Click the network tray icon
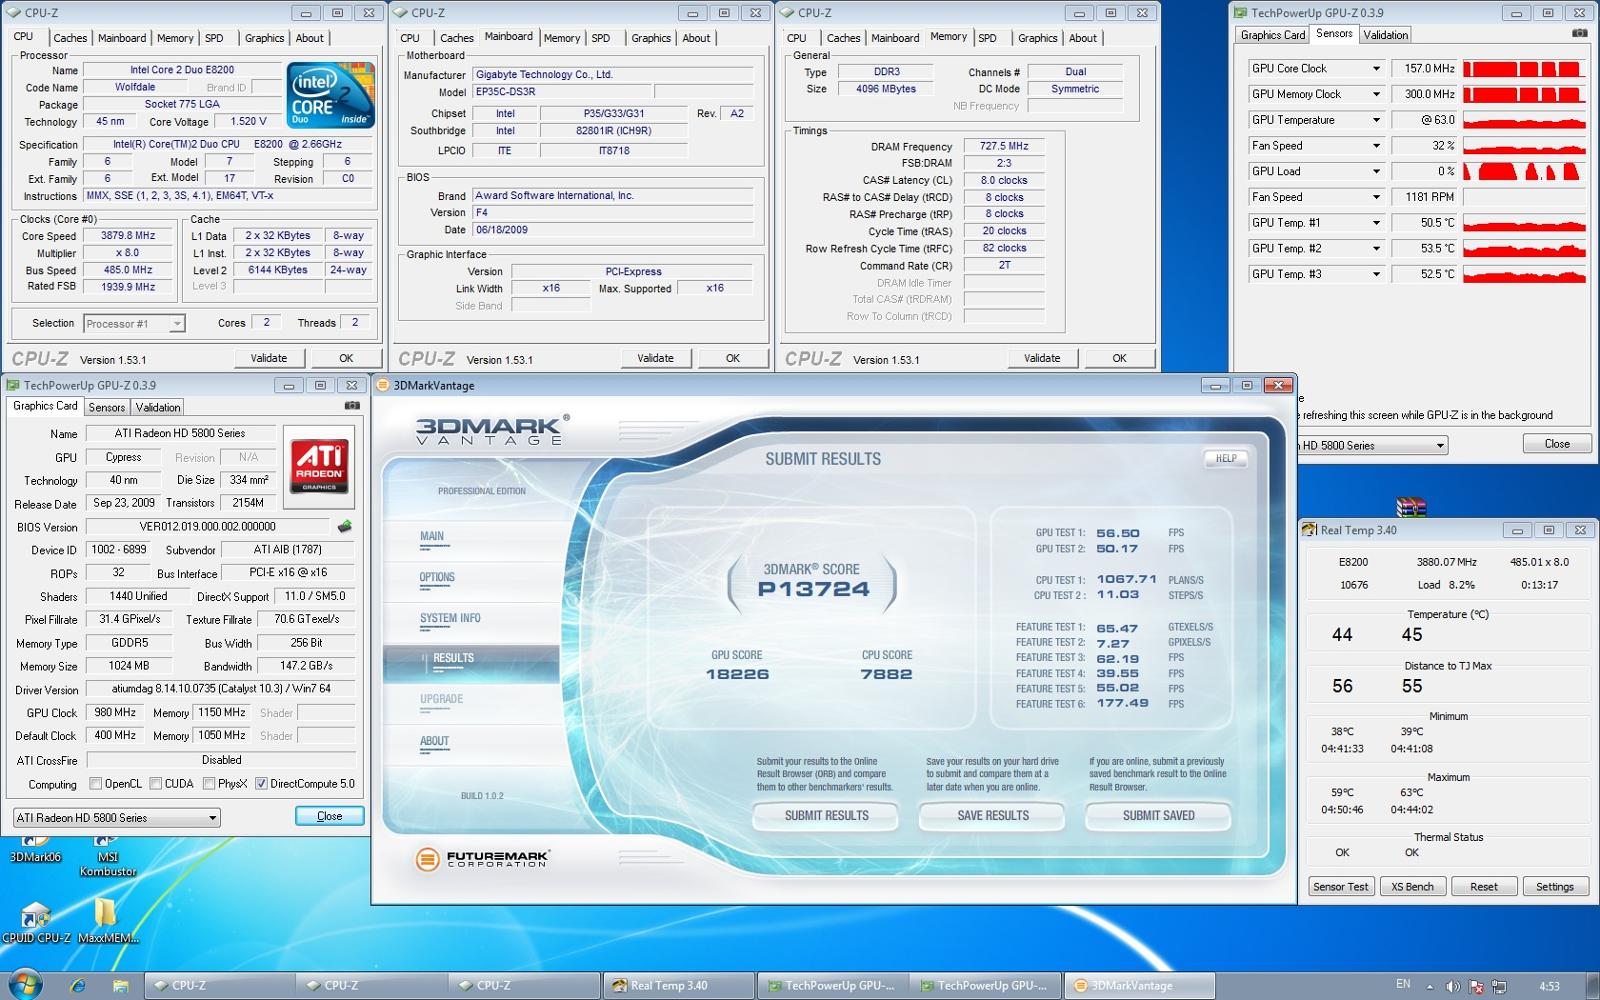 [1499, 986]
